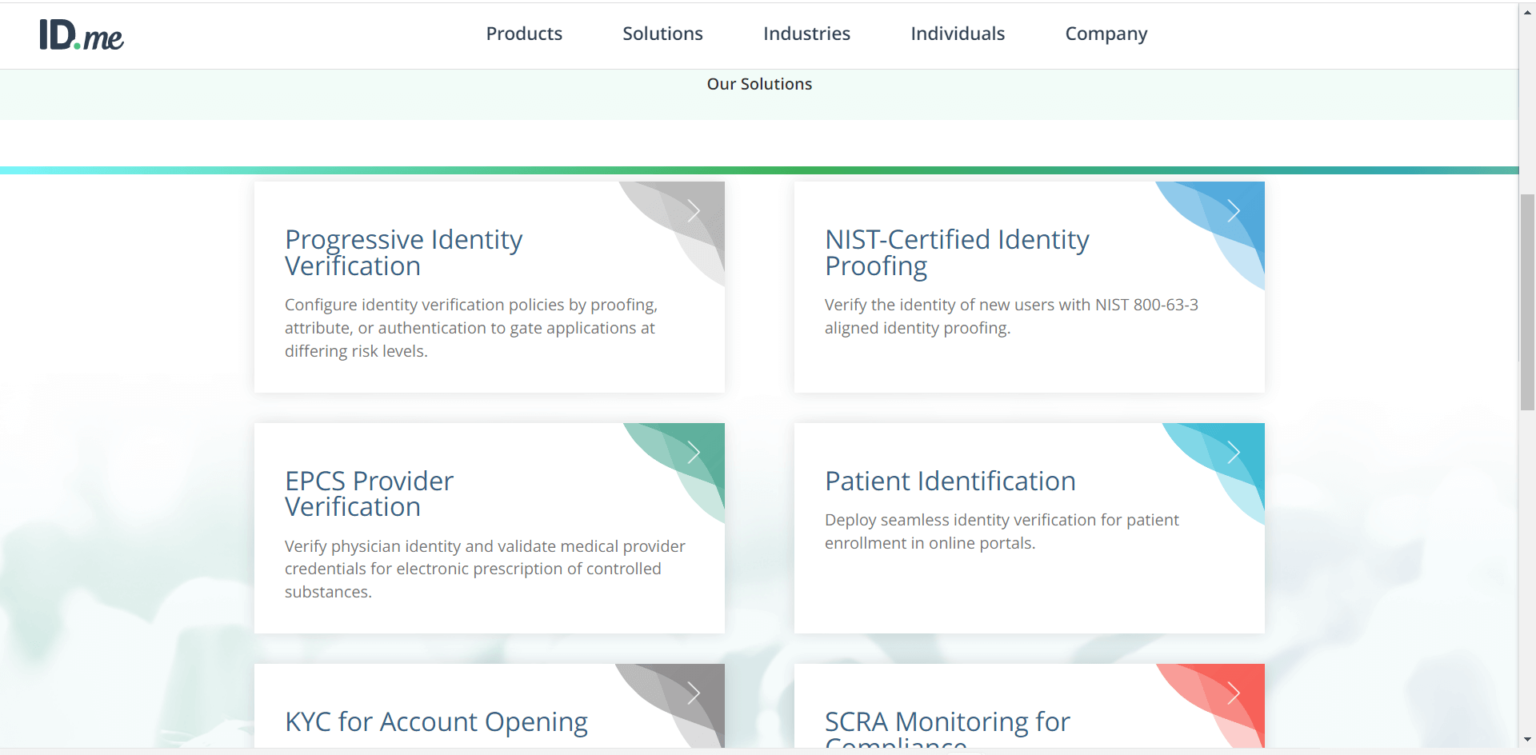Click arrow on Progressive Identity Verification card
This screenshot has width=1536, height=755.
point(693,211)
